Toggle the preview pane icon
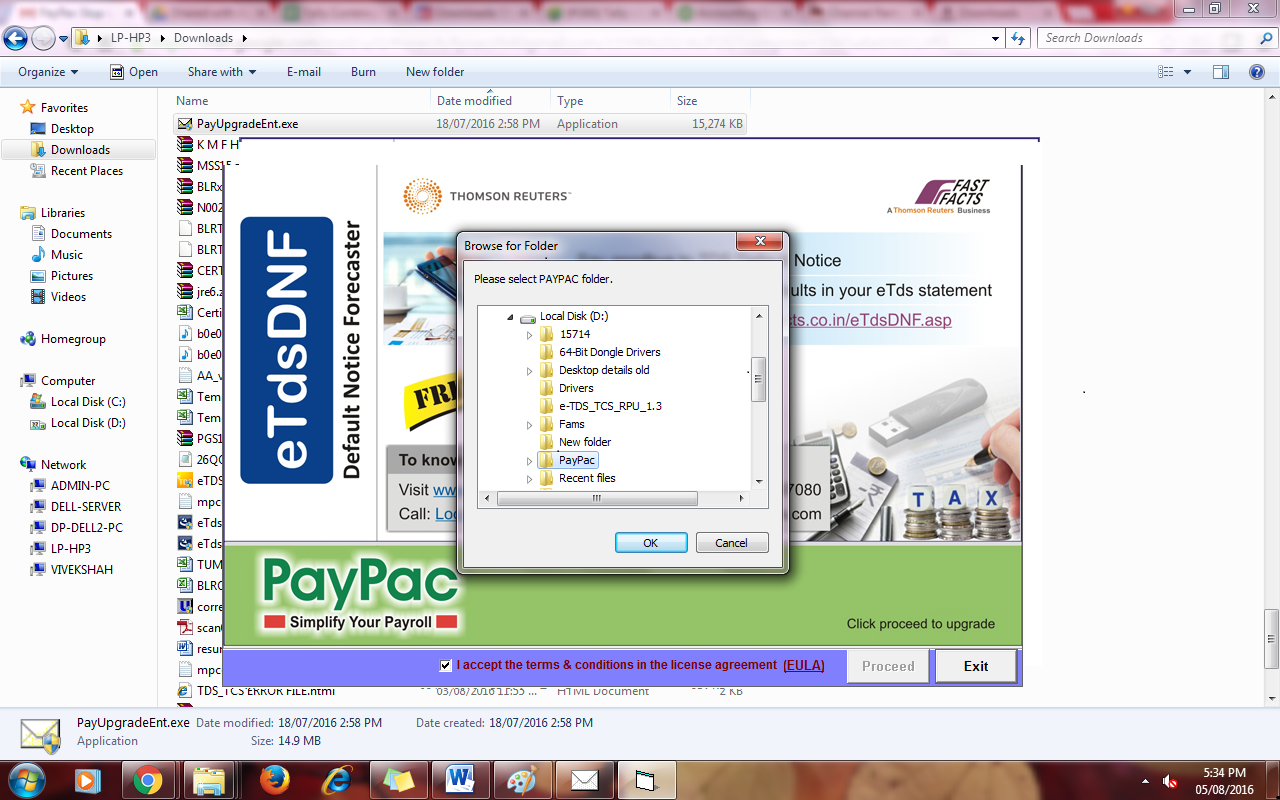1280x800 pixels. tap(1221, 72)
